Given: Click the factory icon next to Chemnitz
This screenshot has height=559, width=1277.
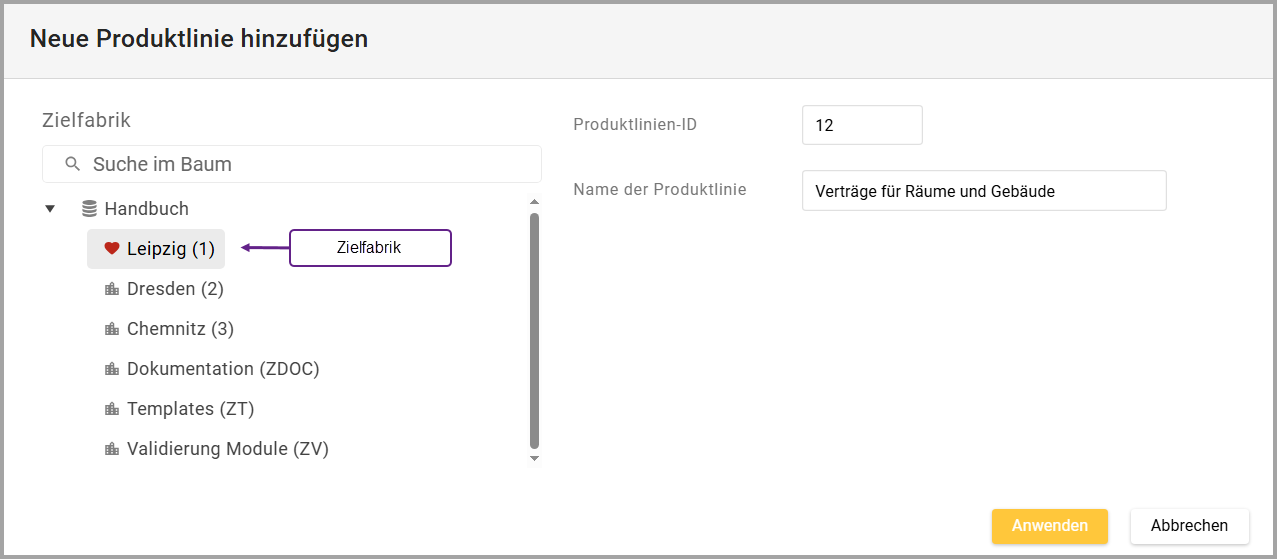Looking at the screenshot, I should [x=111, y=329].
